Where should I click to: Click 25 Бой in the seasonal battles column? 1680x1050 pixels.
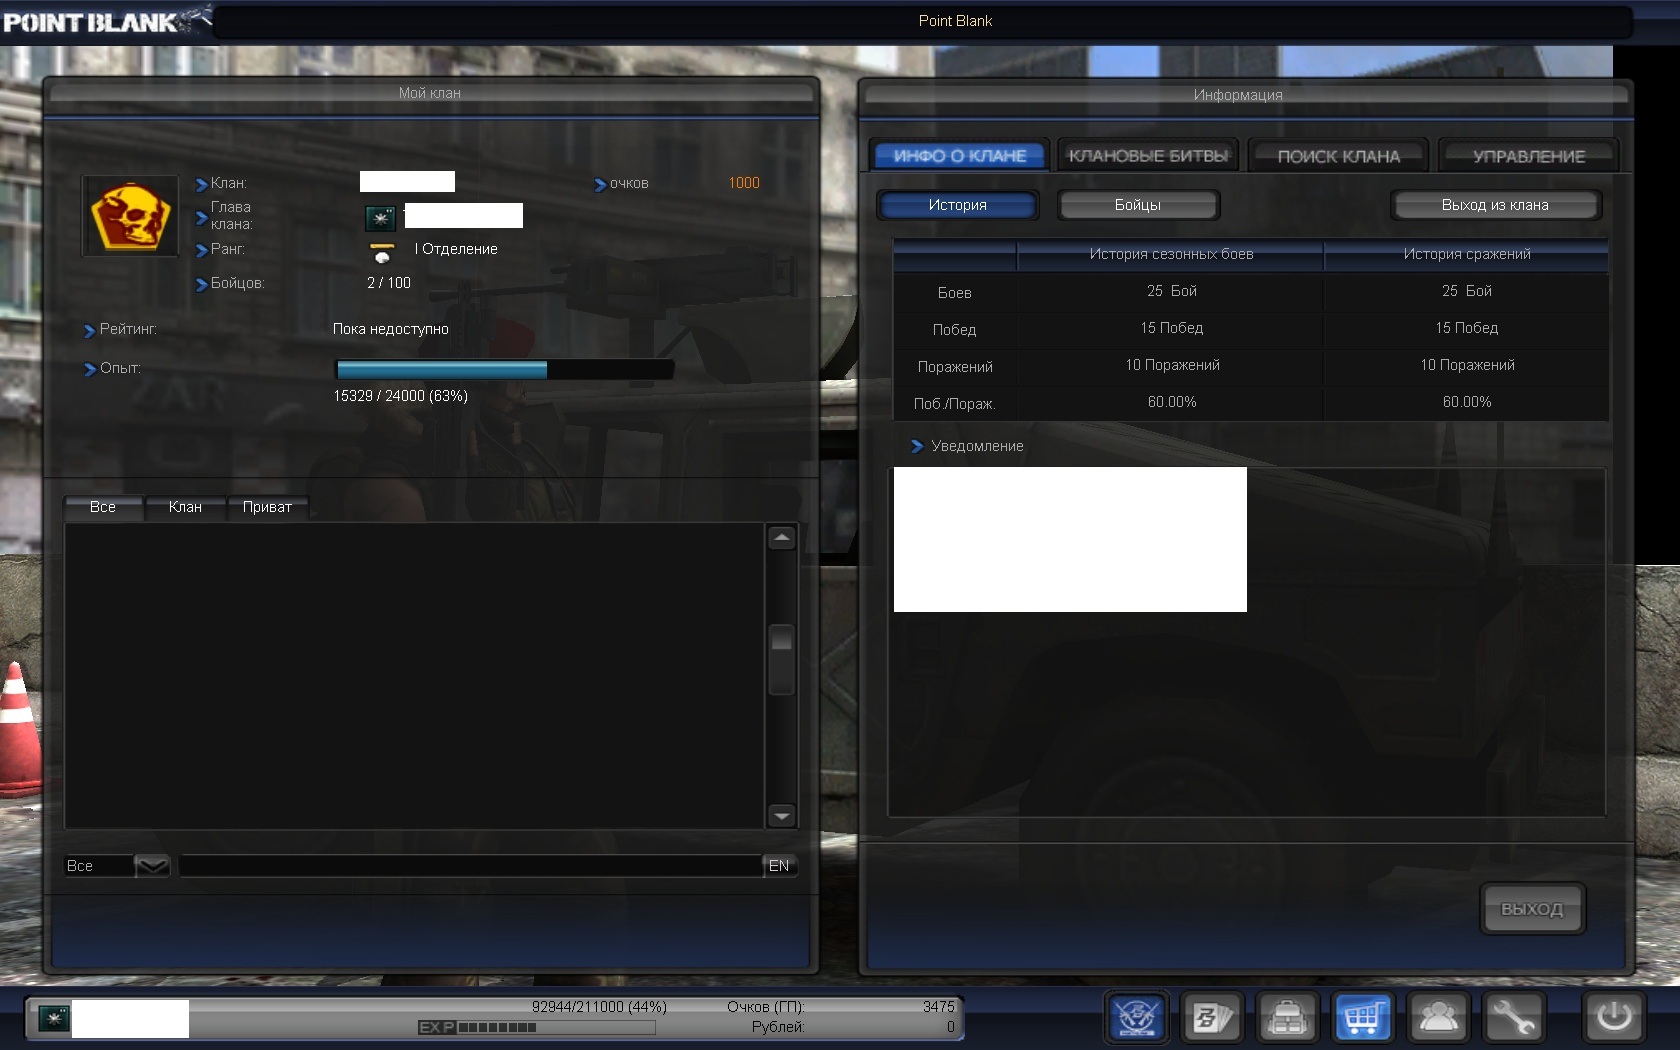coord(1172,291)
